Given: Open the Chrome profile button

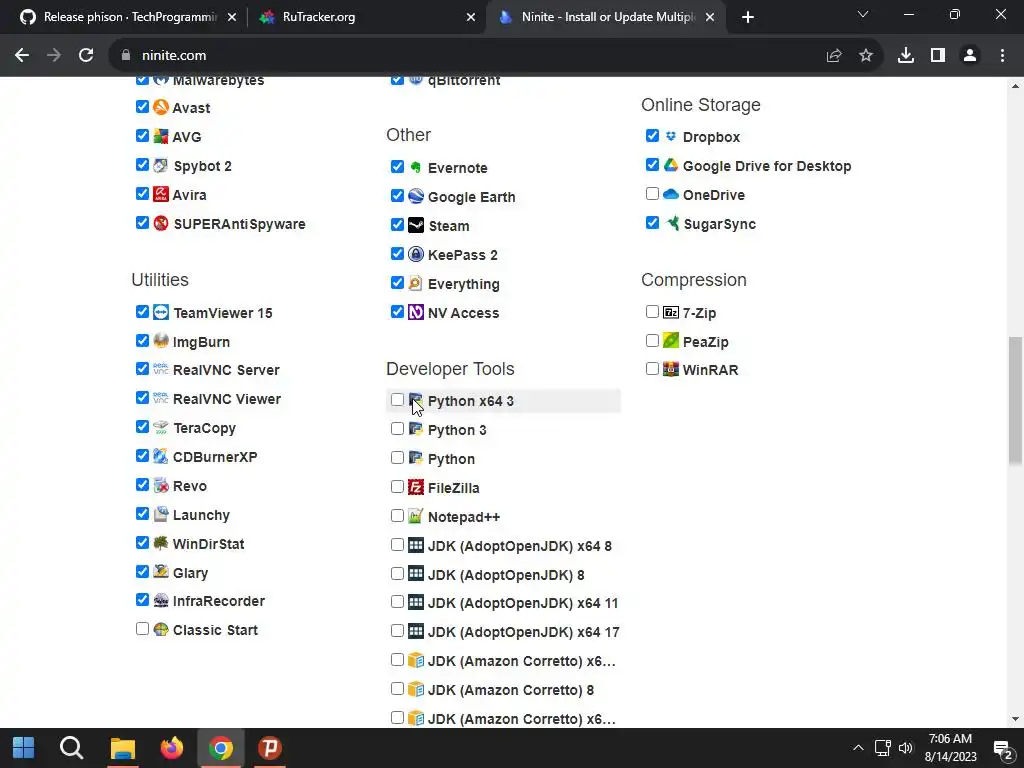Looking at the screenshot, I should click(x=970, y=56).
